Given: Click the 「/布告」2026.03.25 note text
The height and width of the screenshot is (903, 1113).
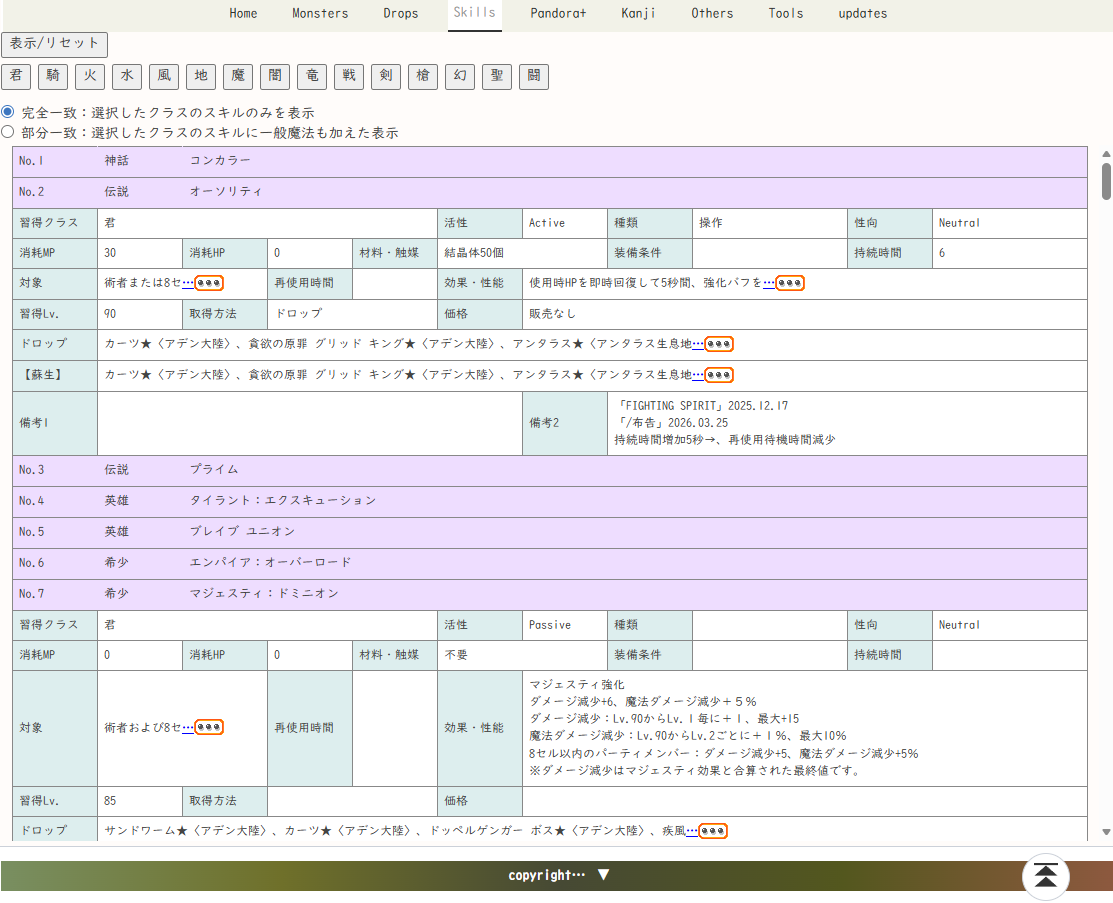Looking at the screenshot, I should (671, 423).
